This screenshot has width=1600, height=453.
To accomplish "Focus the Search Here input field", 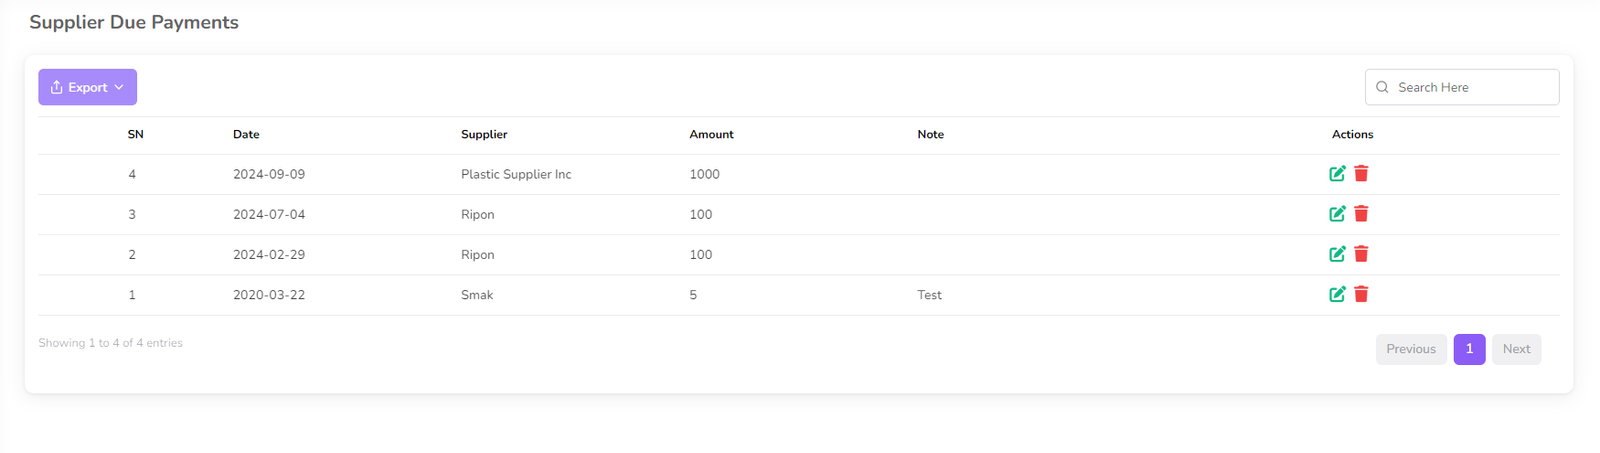I will [x=1472, y=87].
